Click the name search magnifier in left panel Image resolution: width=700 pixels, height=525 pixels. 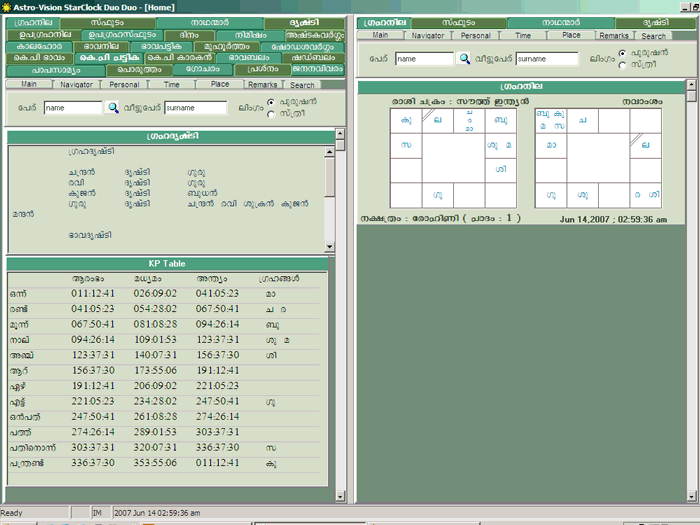point(113,108)
